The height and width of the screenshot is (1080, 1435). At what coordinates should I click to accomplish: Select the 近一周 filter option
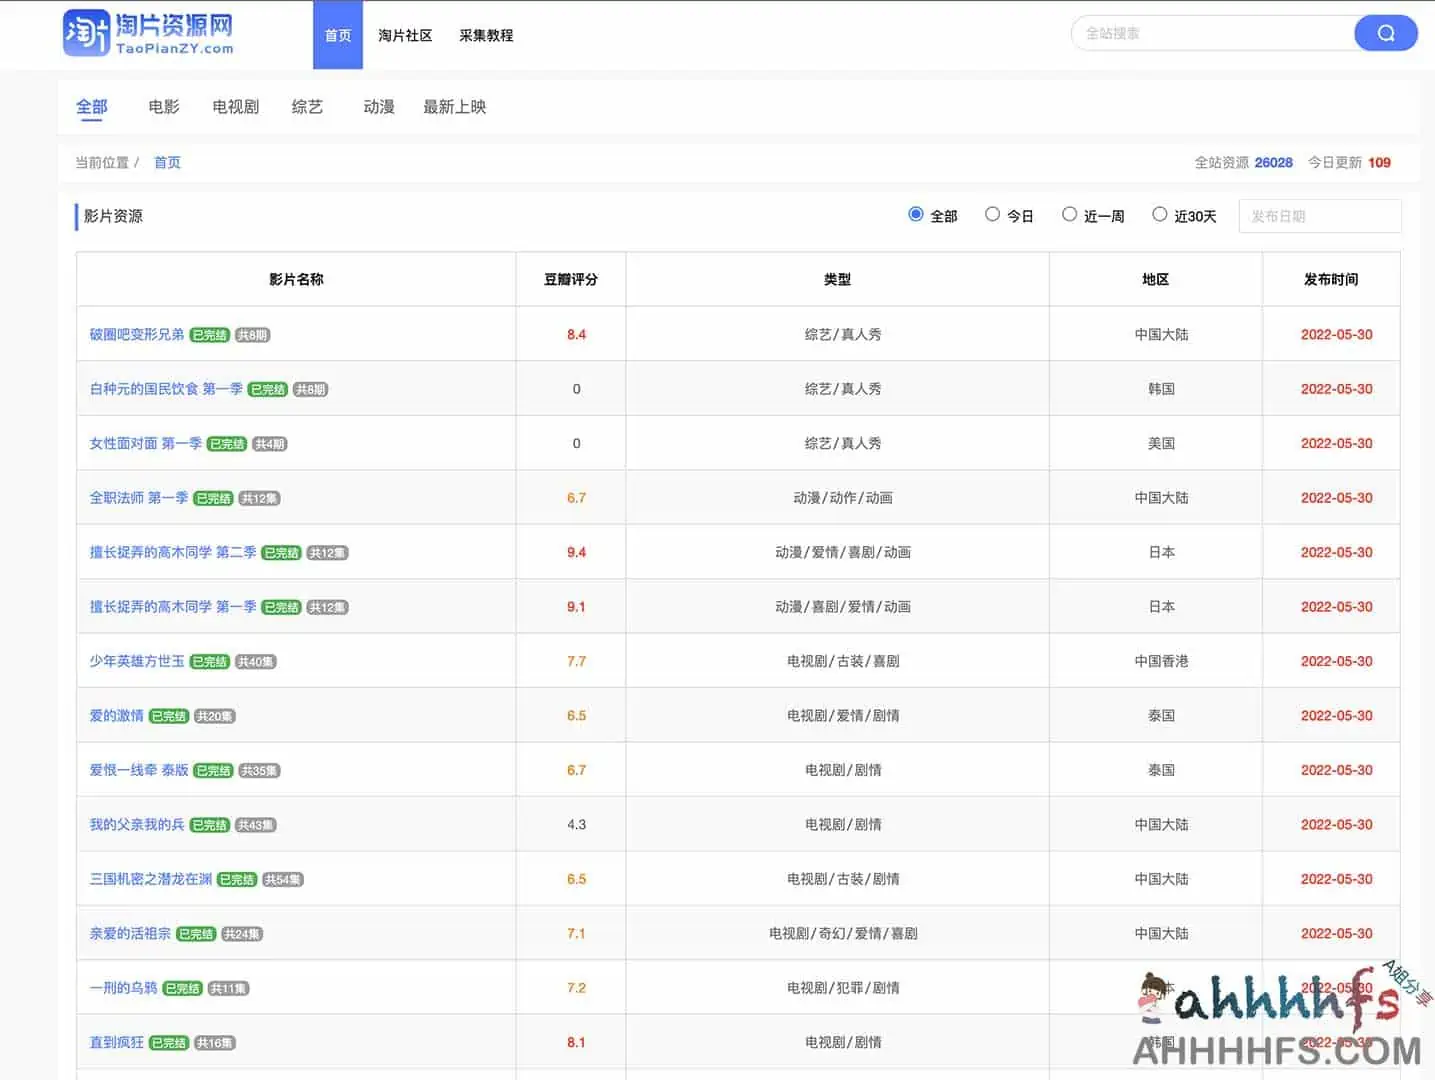(x=1069, y=214)
